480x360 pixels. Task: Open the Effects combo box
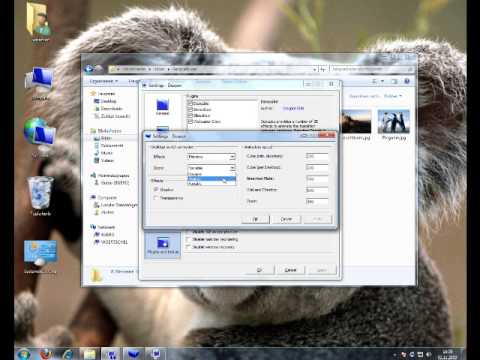tap(211, 157)
